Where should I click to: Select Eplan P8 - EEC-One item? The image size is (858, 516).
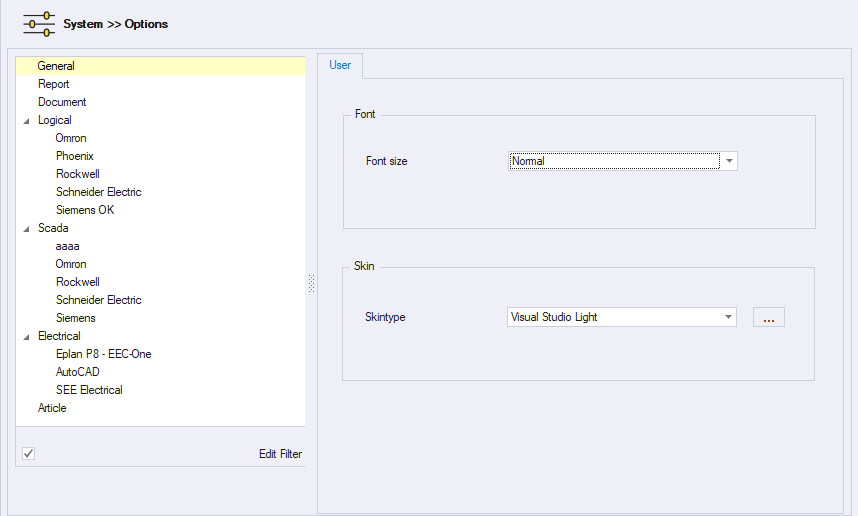coord(103,354)
